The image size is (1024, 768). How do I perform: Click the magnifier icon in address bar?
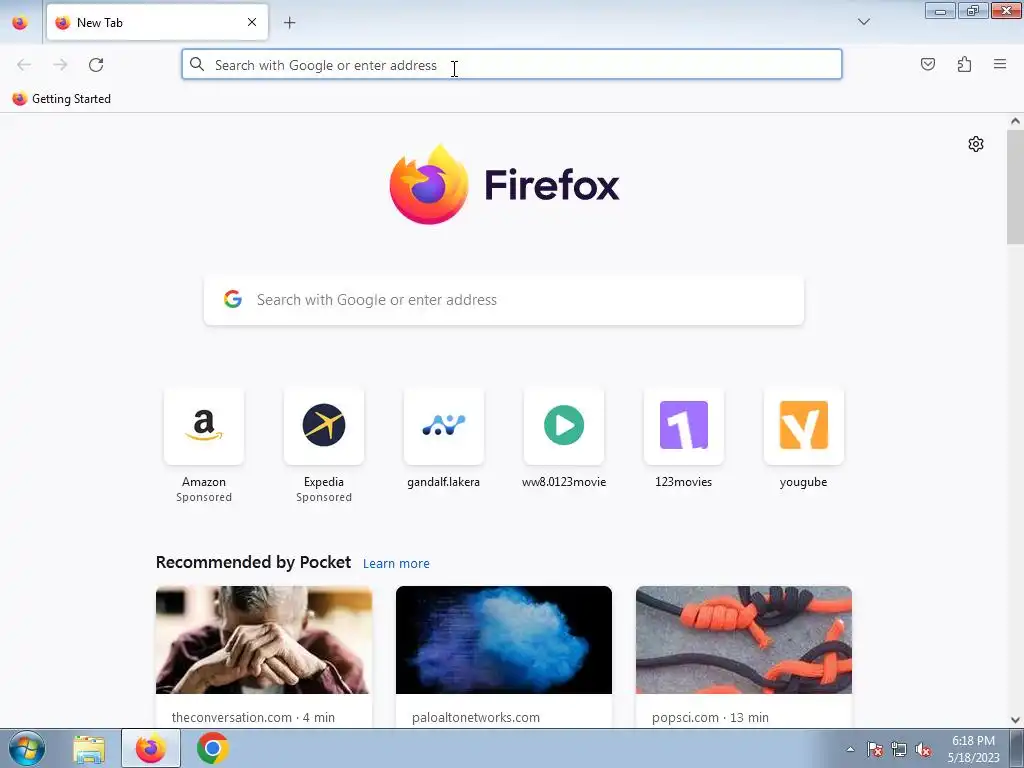(x=197, y=64)
